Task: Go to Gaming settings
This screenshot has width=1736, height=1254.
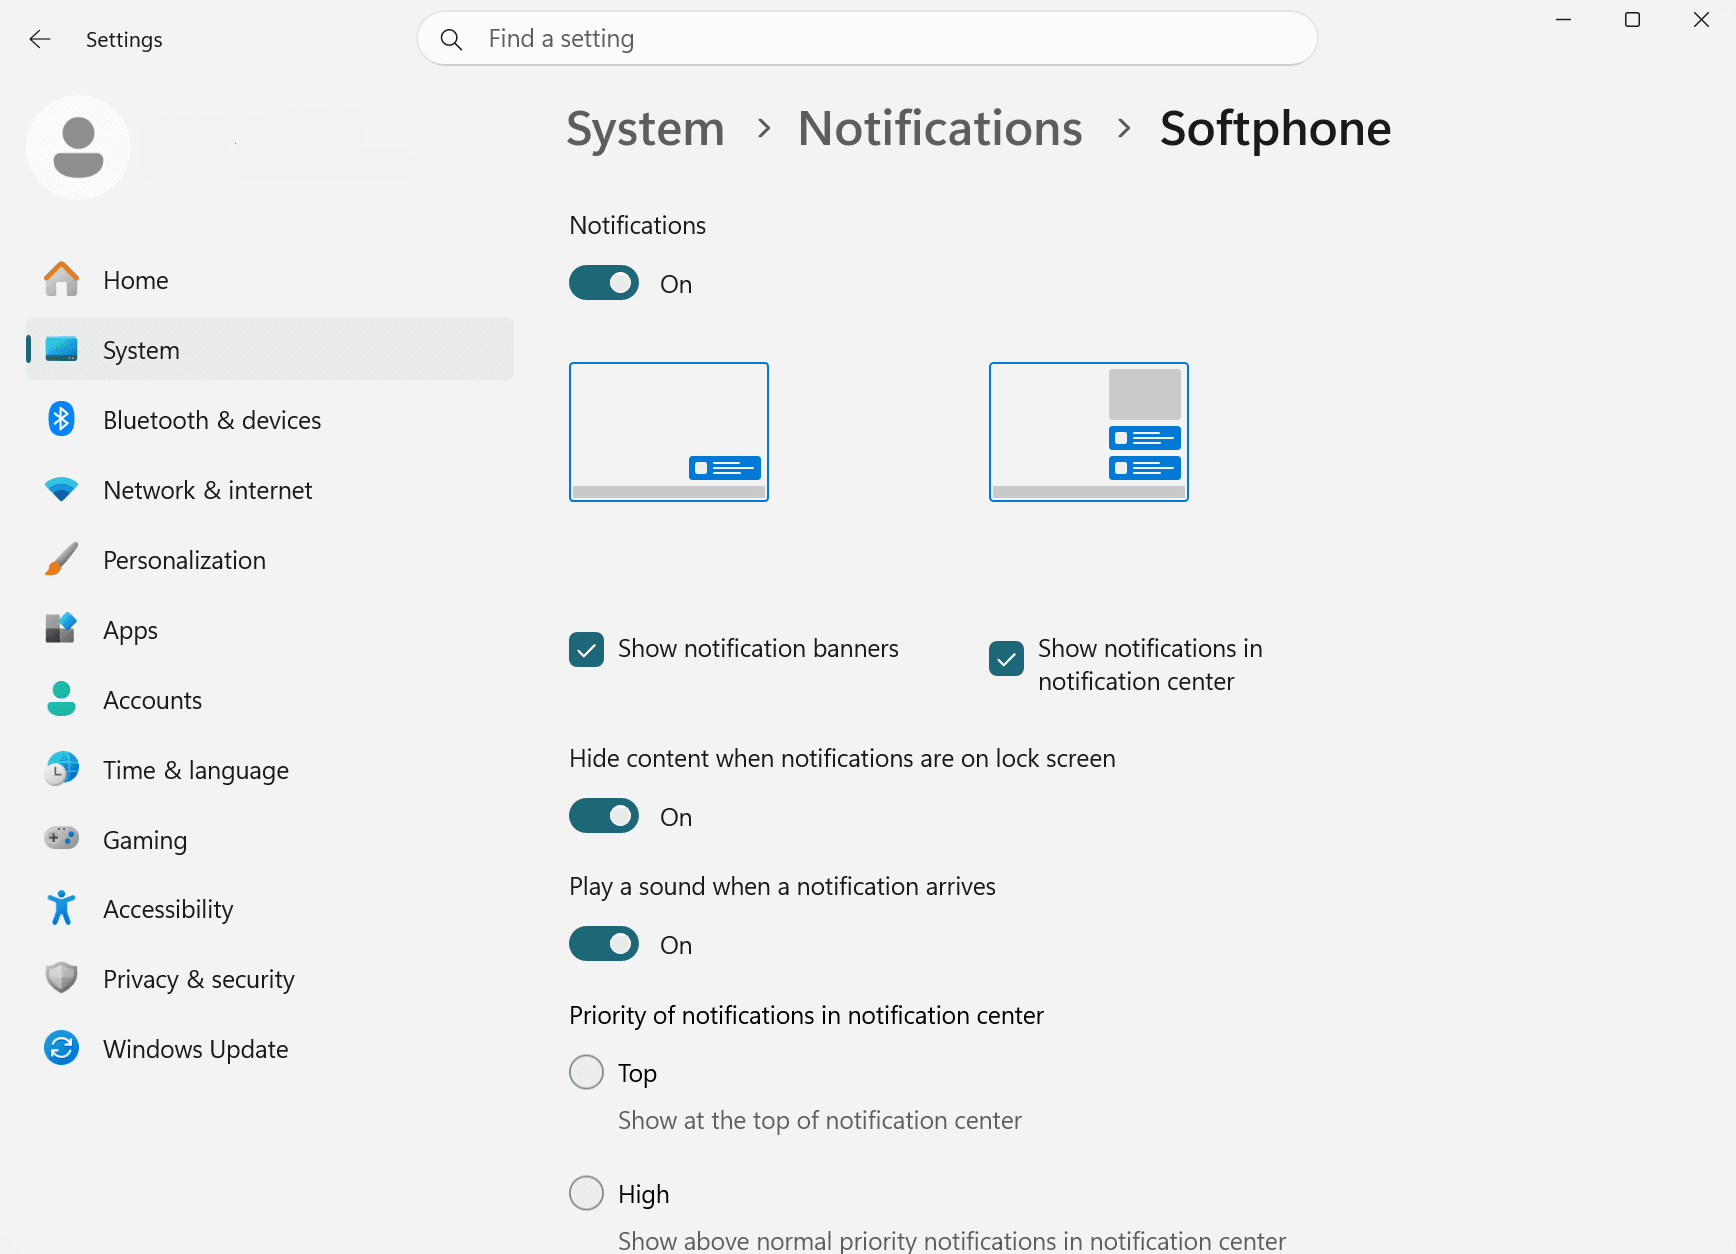Action: tap(270, 840)
